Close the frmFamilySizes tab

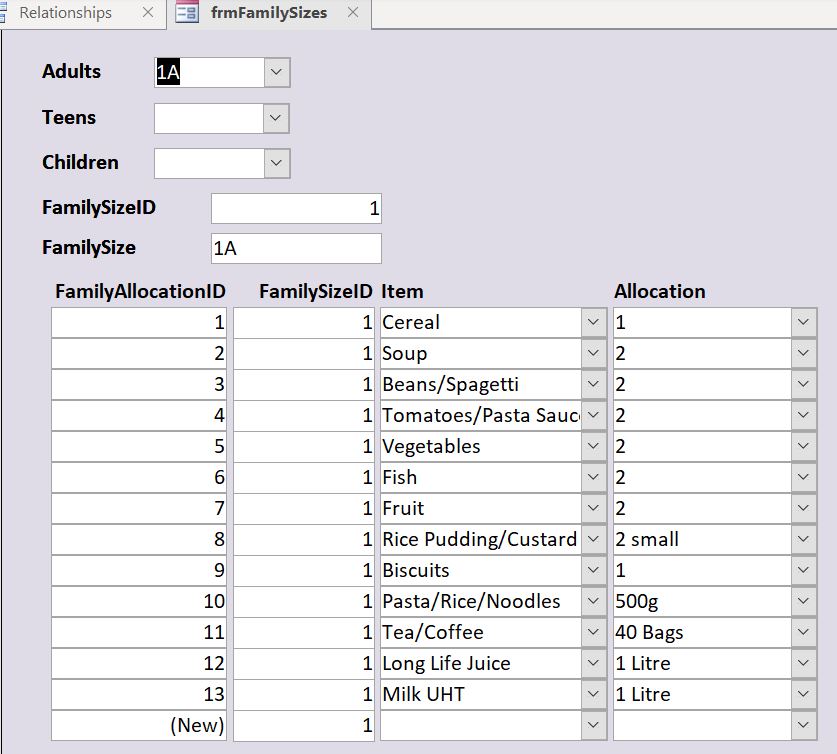(352, 13)
